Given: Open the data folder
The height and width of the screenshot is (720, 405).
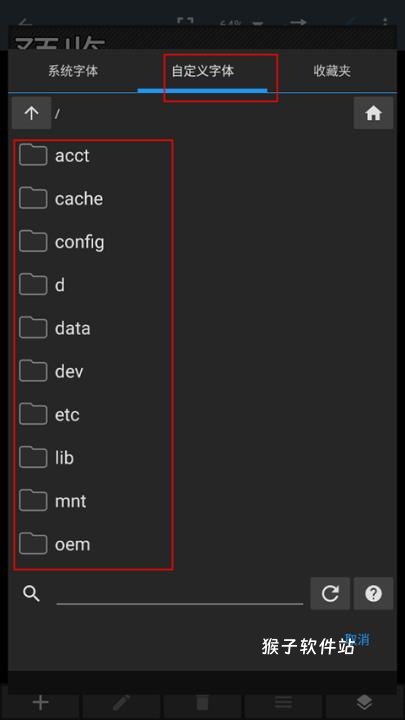Looking at the screenshot, I should pos(93,328).
